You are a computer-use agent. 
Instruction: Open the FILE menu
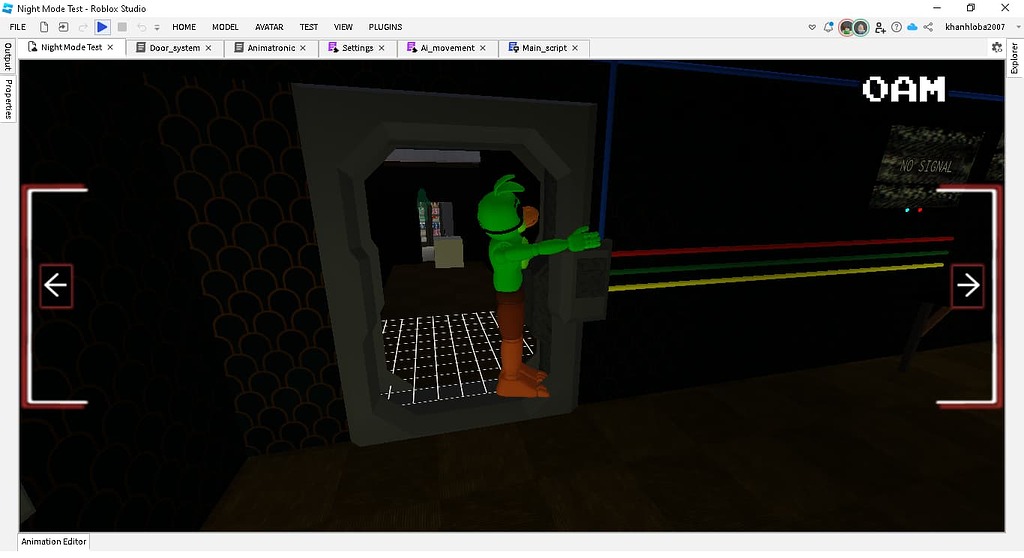click(18, 27)
